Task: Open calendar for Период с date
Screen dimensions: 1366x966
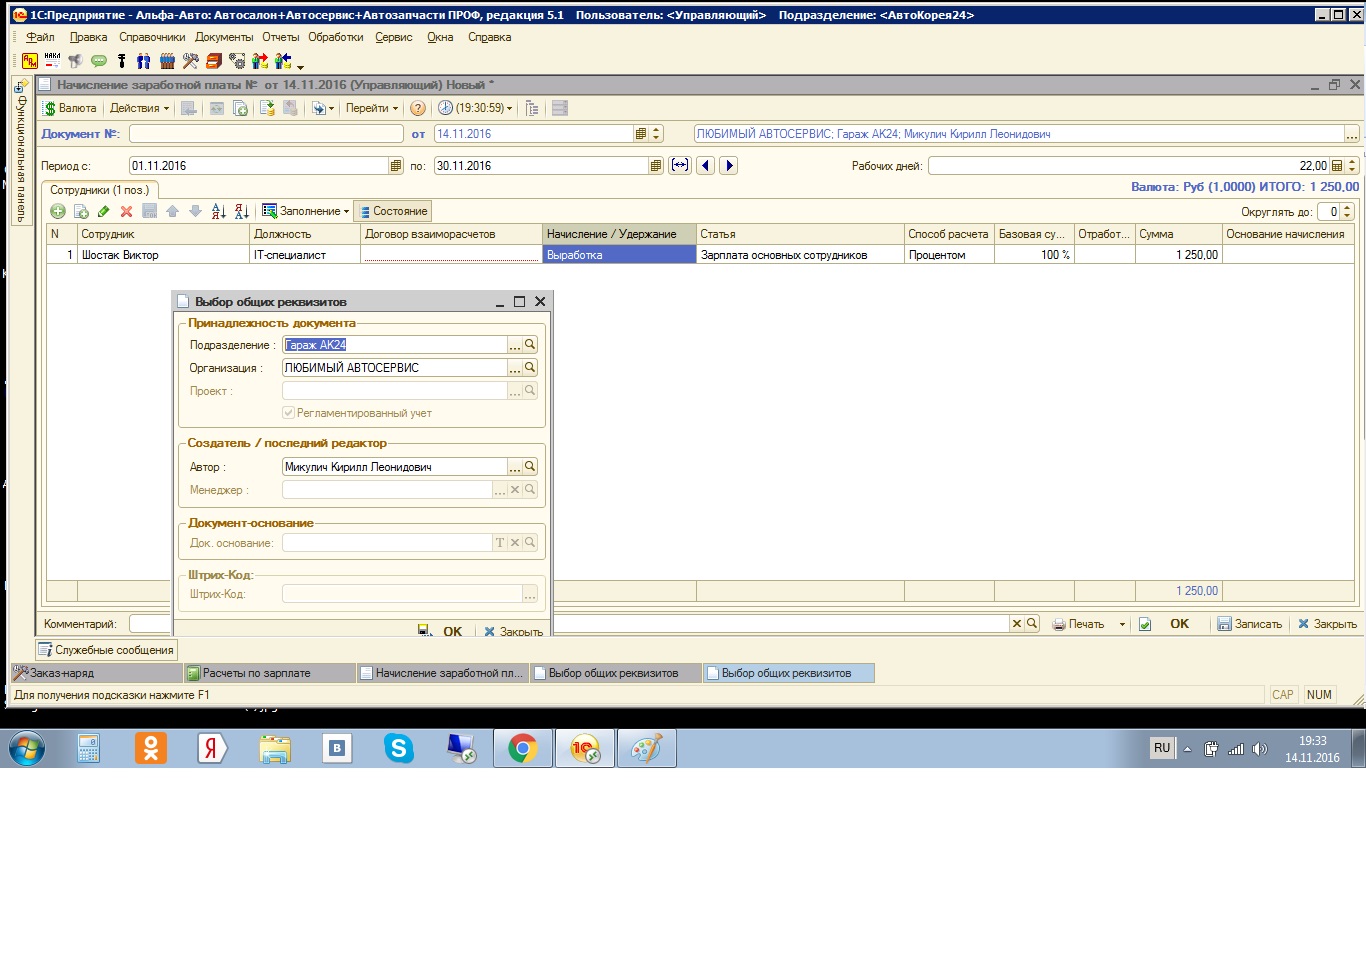Action: 396,166
